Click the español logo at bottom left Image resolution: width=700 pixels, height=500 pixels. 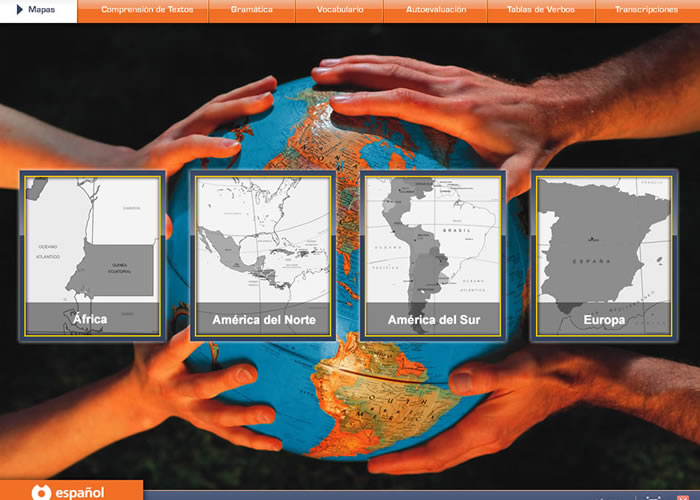point(68,492)
